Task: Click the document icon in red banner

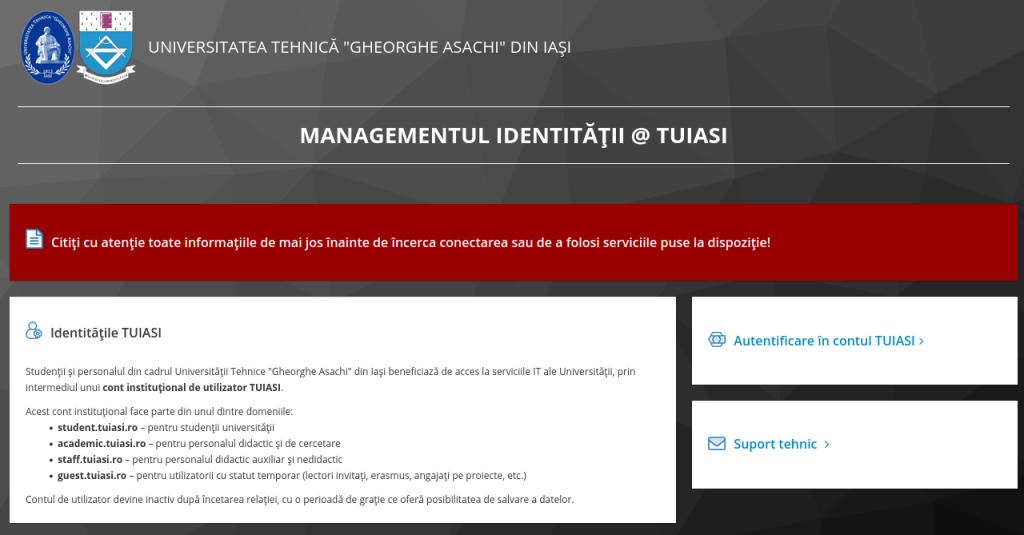Action: tap(34, 239)
